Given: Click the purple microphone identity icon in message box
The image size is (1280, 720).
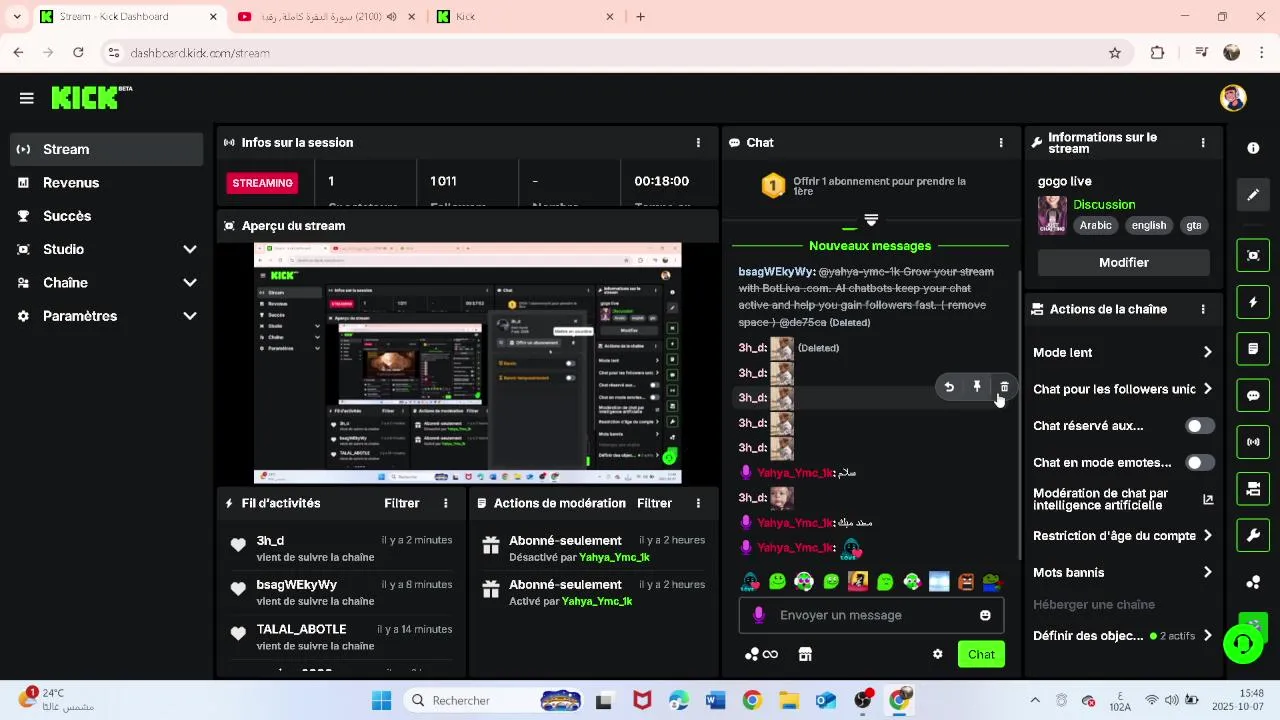Looking at the screenshot, I should pos(759,616).
